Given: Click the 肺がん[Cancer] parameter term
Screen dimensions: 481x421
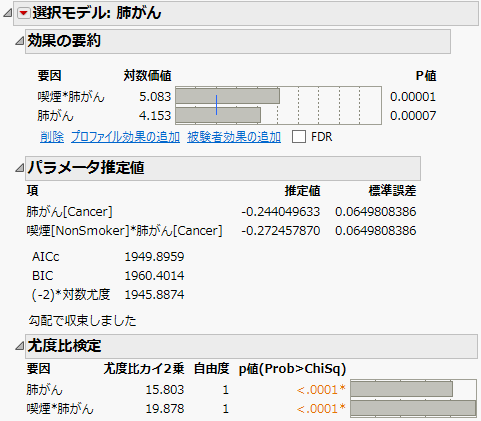Looking at the screenshot, I should coord(70,212).
